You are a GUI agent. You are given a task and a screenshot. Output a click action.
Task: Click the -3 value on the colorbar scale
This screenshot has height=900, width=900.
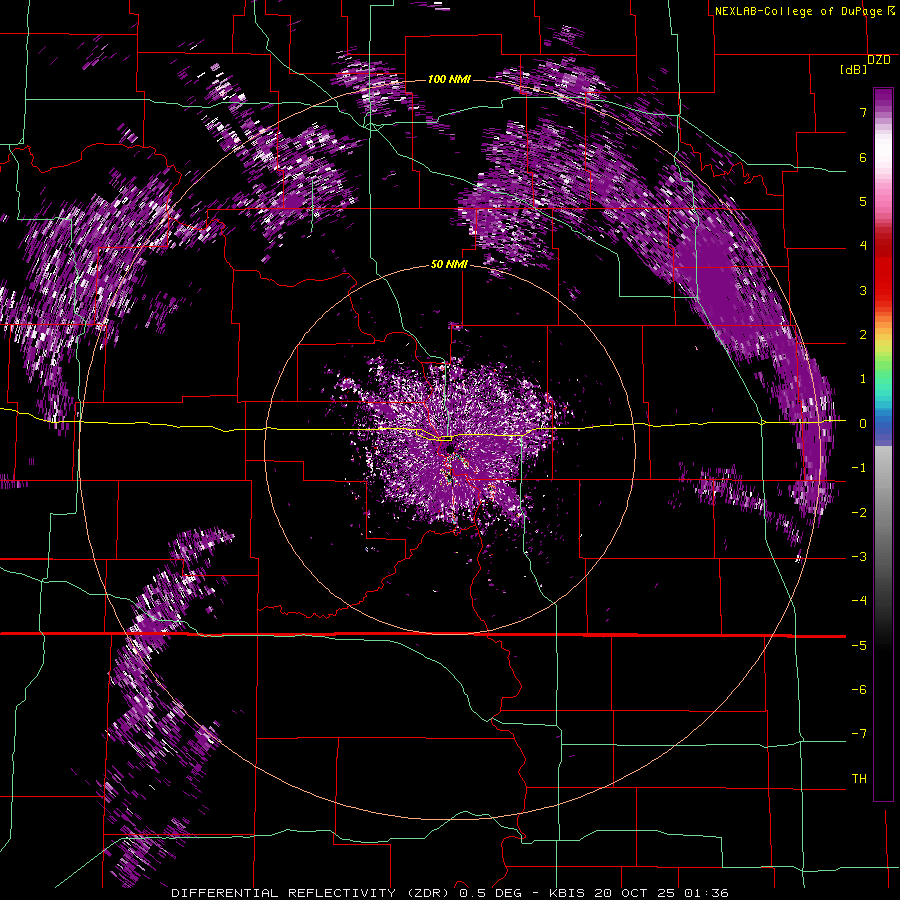click(859, 557)
